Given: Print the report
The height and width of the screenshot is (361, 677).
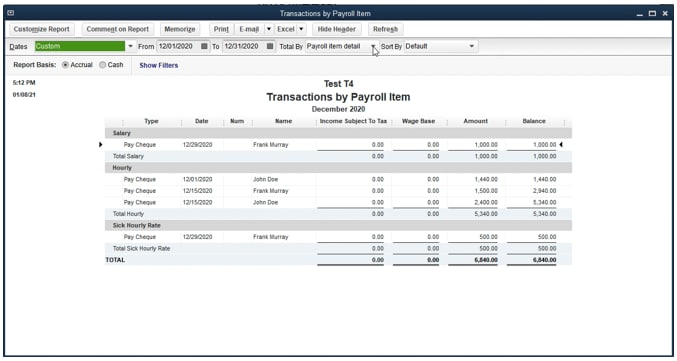Looking at the screenshot, I should 221,29.
